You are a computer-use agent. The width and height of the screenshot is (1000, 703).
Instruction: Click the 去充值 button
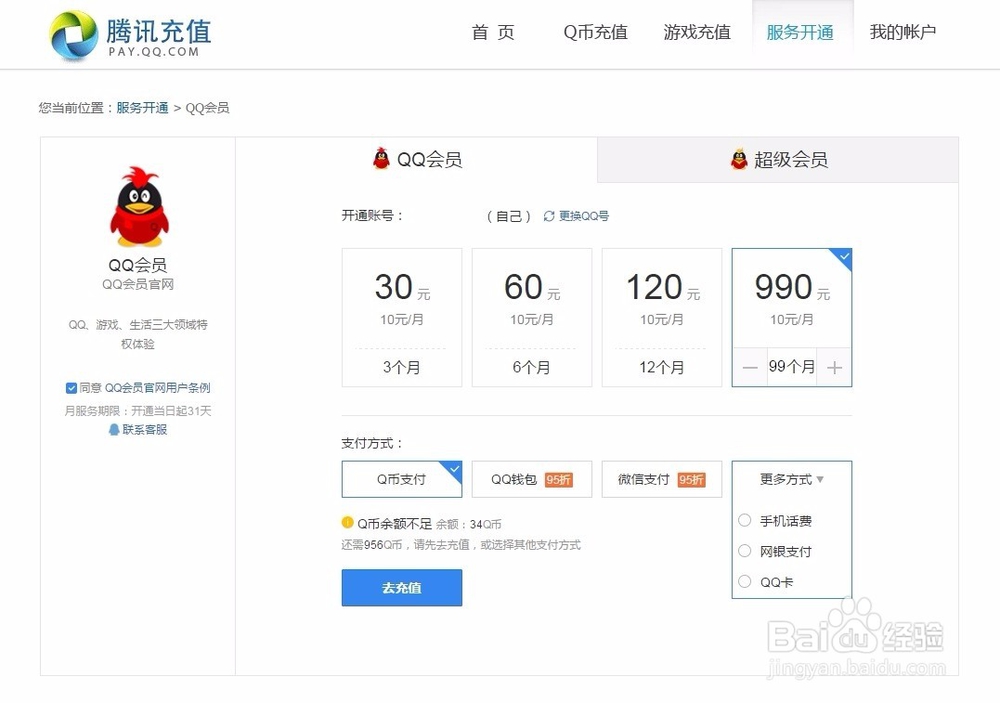coord(401,588)
